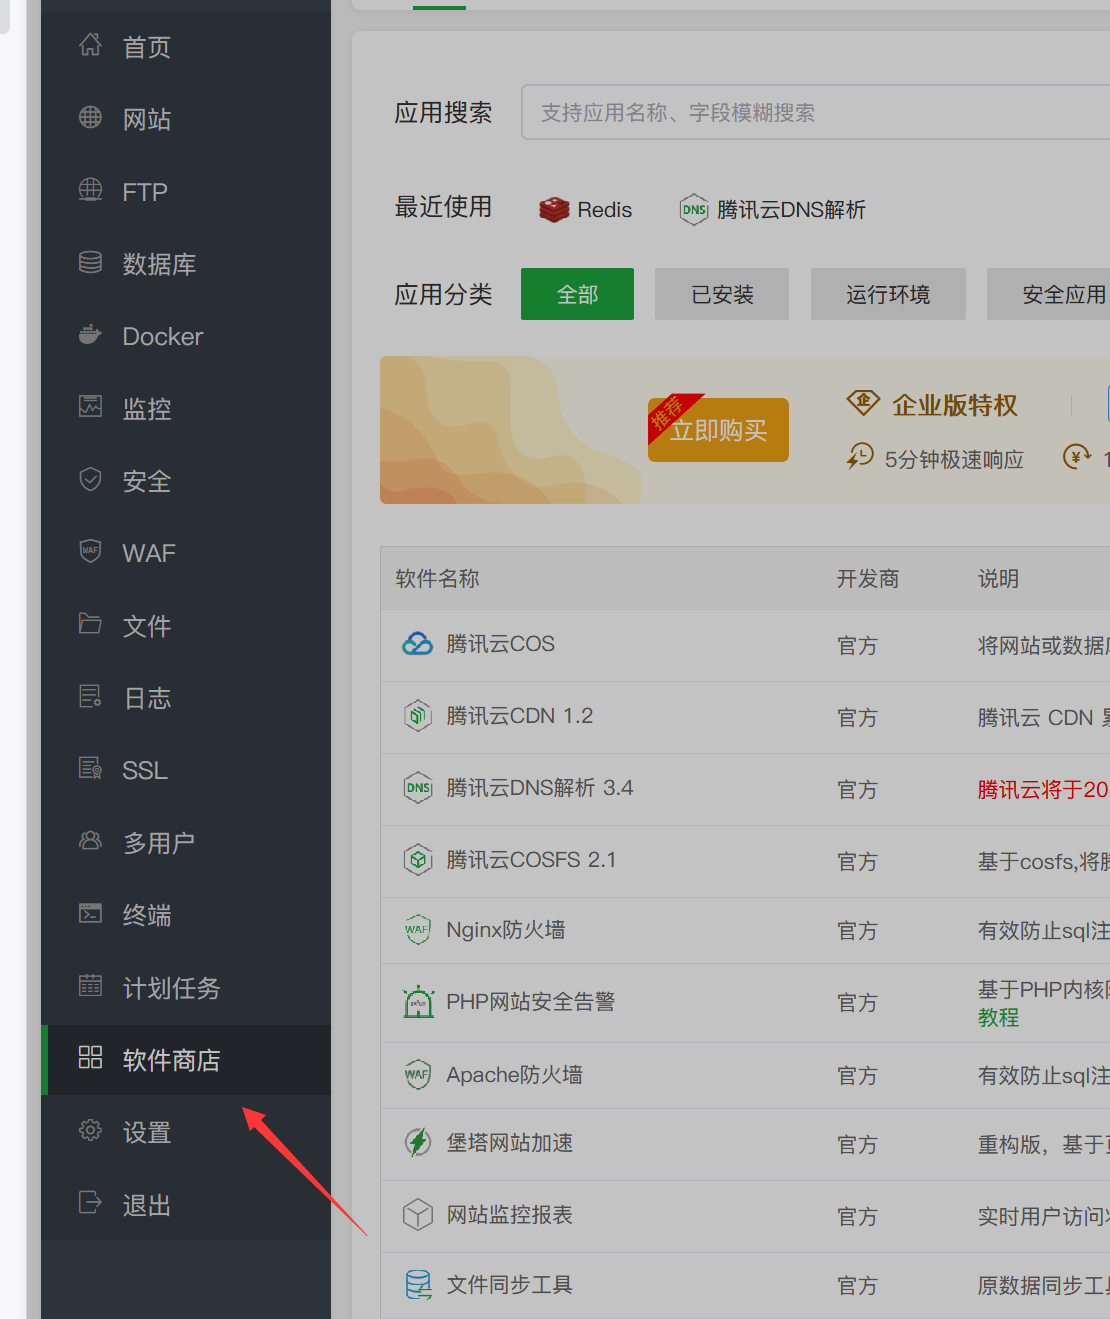1110x1319 pixels.
Task: Click the database icon beside 数据库
Action: [90, 262]
